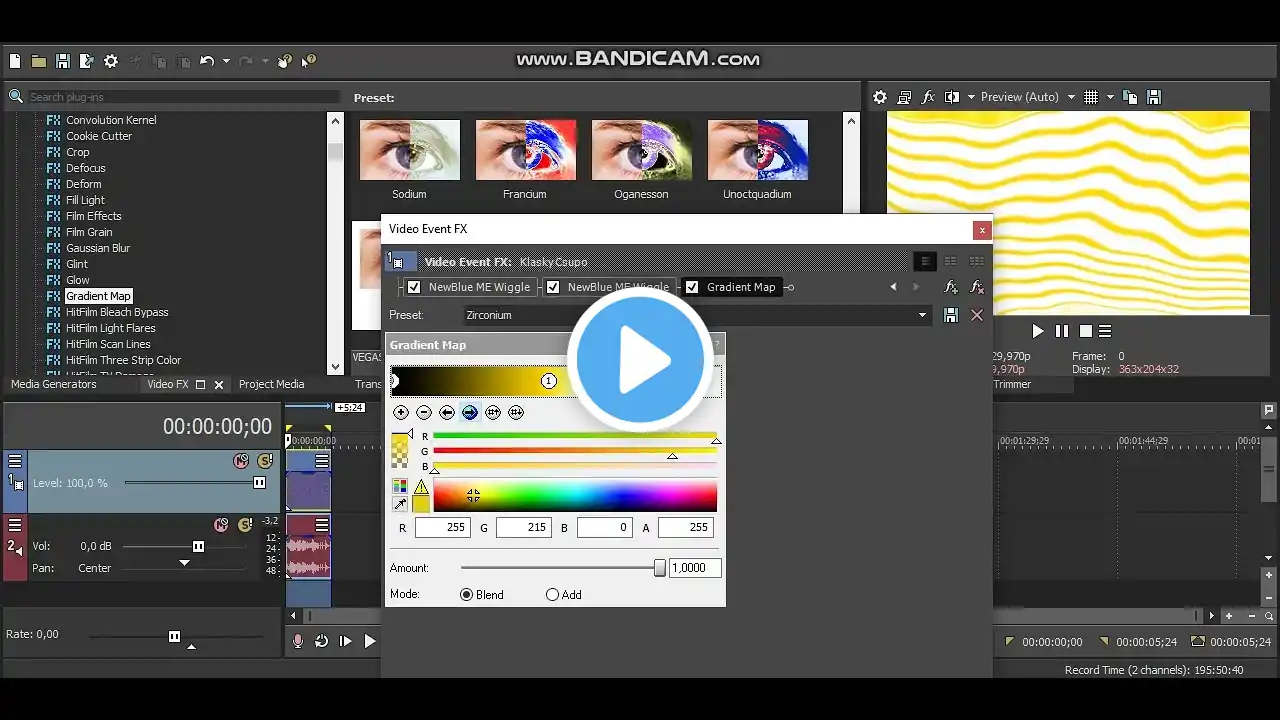Close the Video FX tab with X
This screenshot has height=720, width=1280.
219,385
